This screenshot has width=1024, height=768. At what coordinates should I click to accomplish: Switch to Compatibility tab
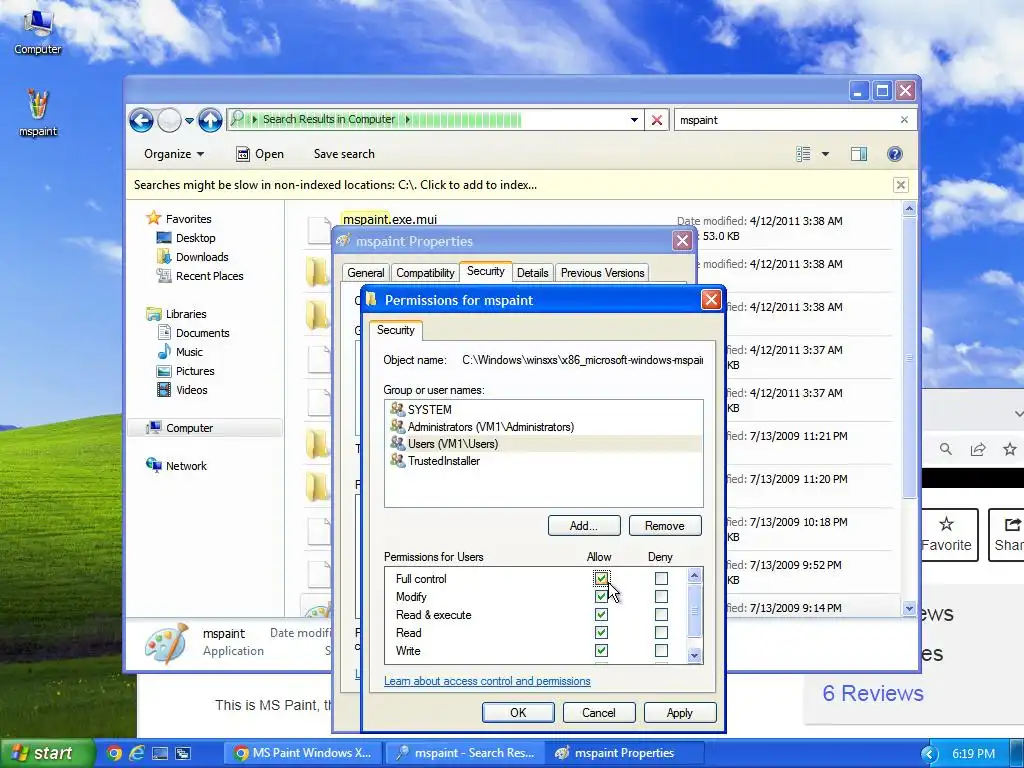pyautogui.click(x=425, y=273)
